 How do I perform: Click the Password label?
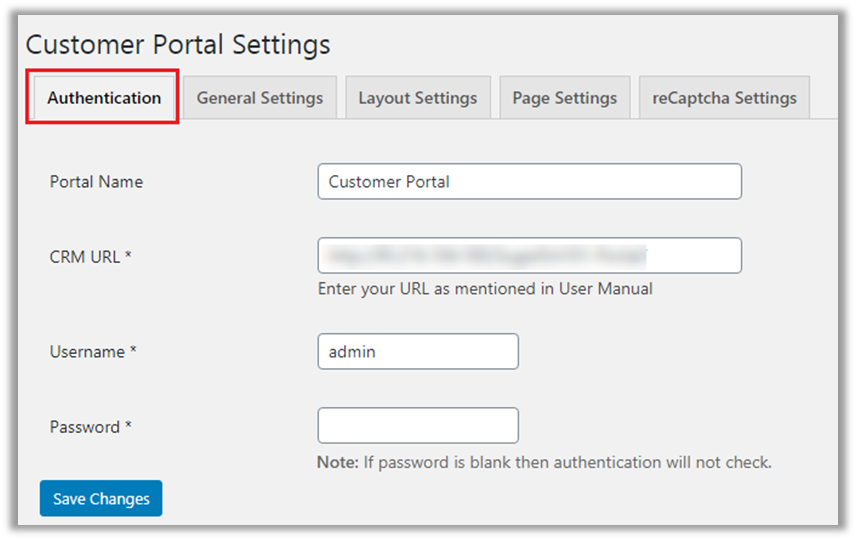click(85, 427)
